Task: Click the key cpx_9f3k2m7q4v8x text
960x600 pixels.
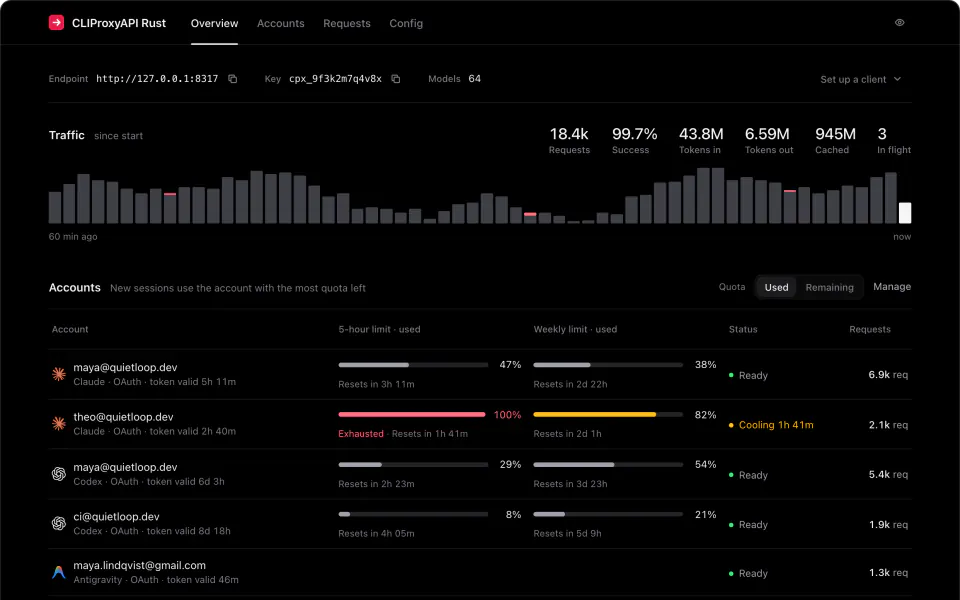Action: click(x=335, y=79)
